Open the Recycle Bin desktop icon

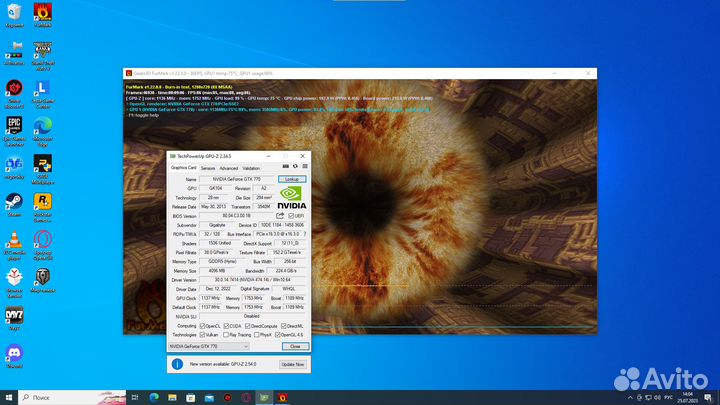(14, 14)
